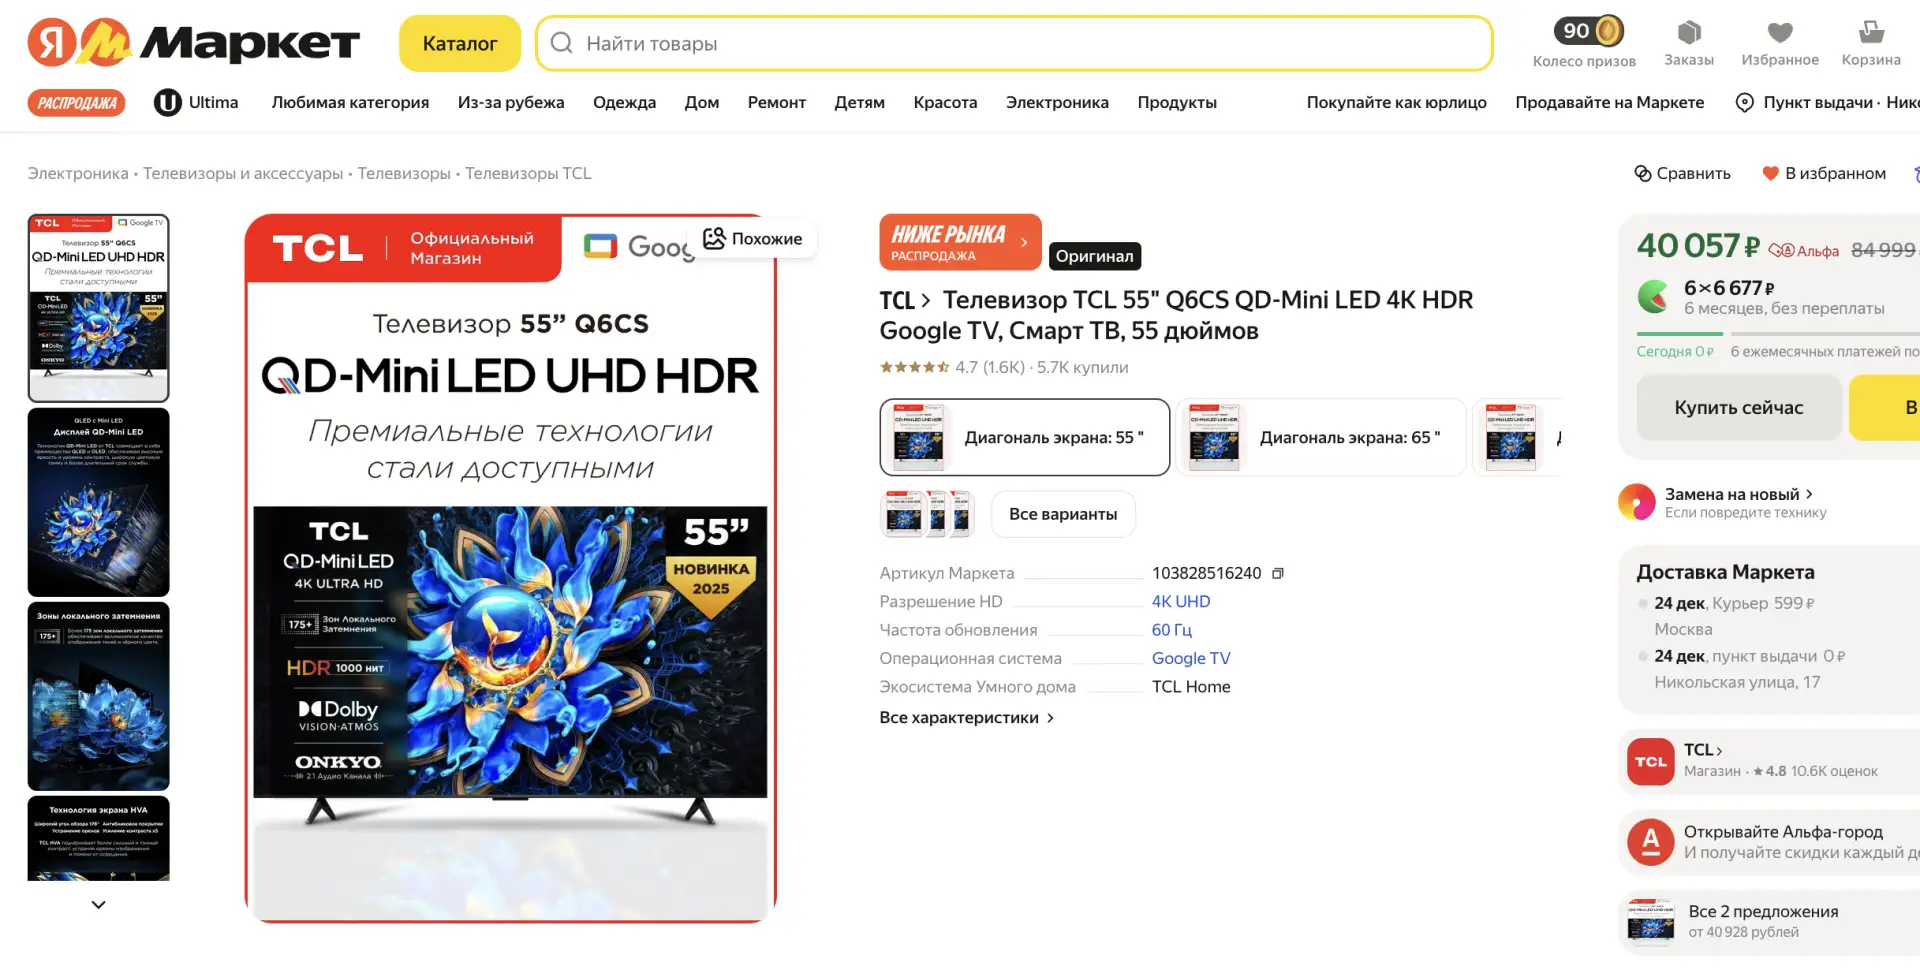
Task: Click the Пункт выдачи location pin icon
Action: coord(1744,102)
